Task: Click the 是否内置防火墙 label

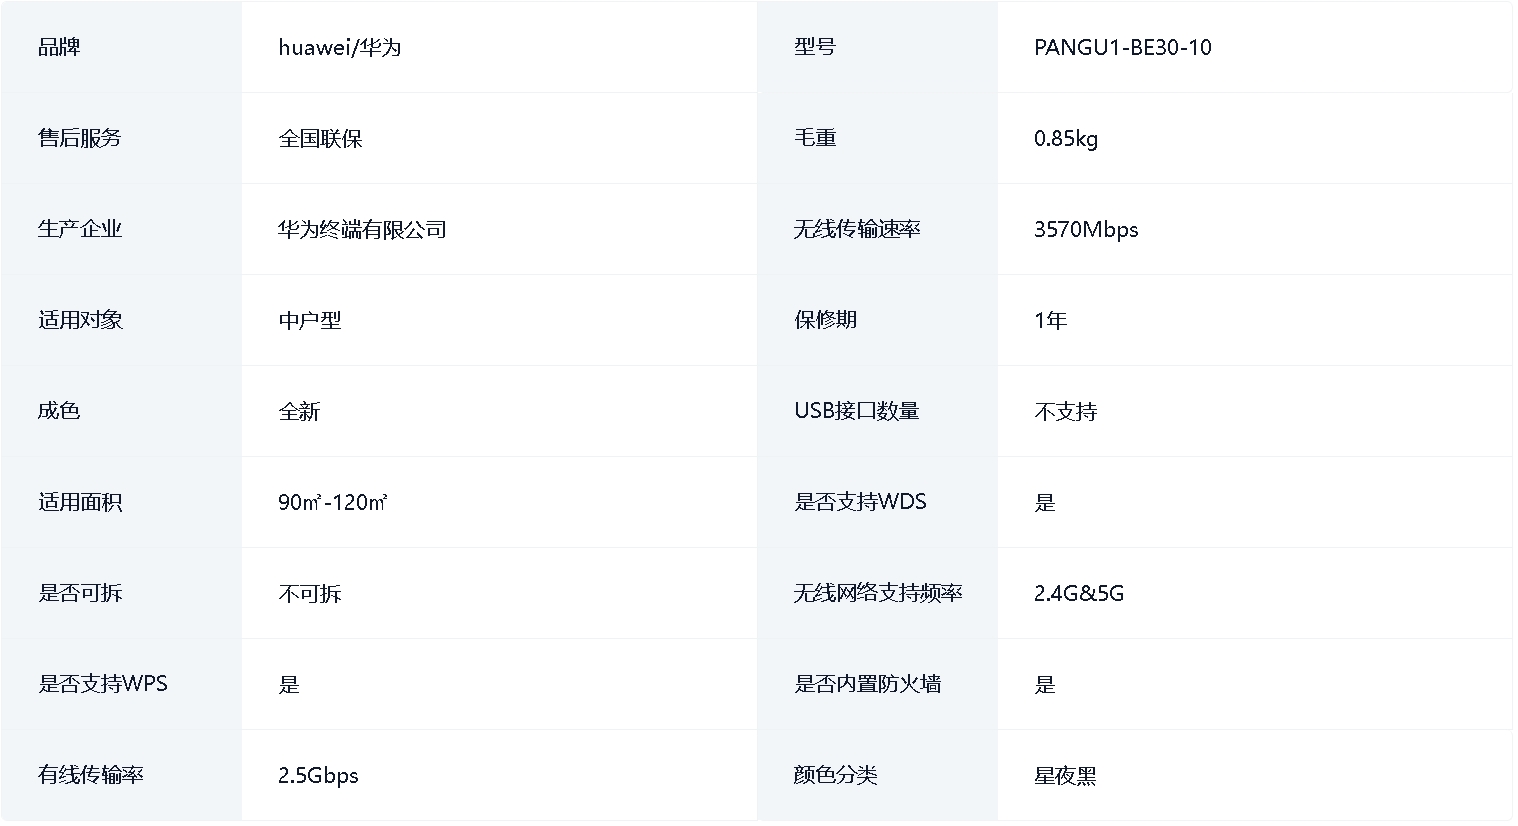Action: [x=867, y=684]
